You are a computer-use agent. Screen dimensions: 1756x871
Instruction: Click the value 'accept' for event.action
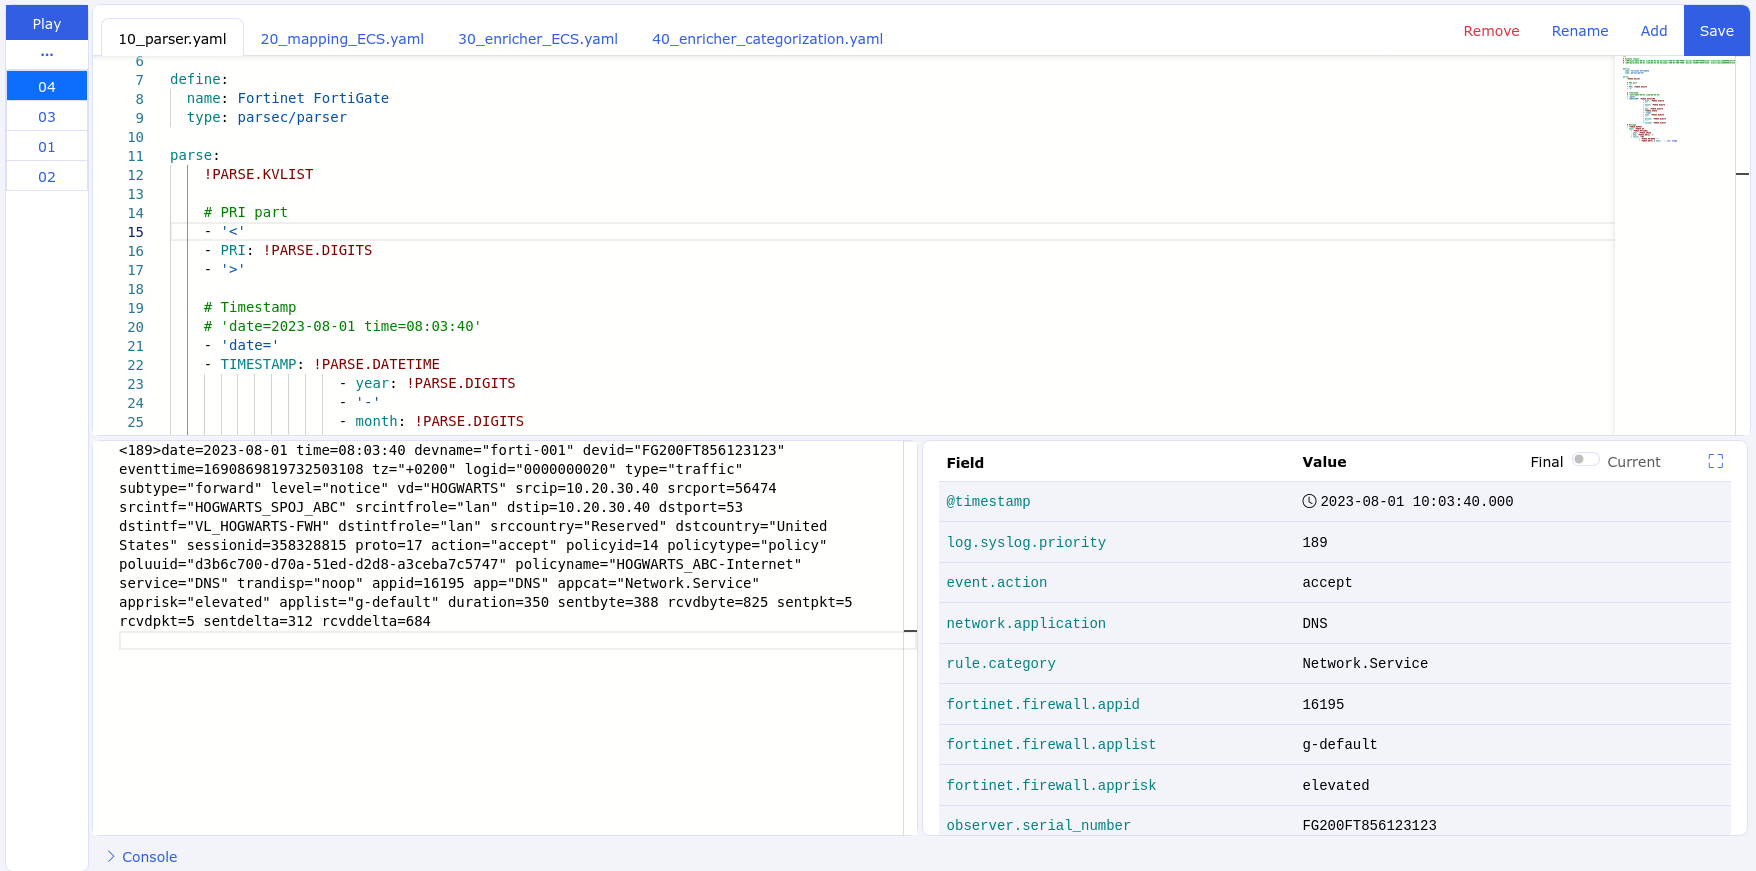click(1327, 582)
